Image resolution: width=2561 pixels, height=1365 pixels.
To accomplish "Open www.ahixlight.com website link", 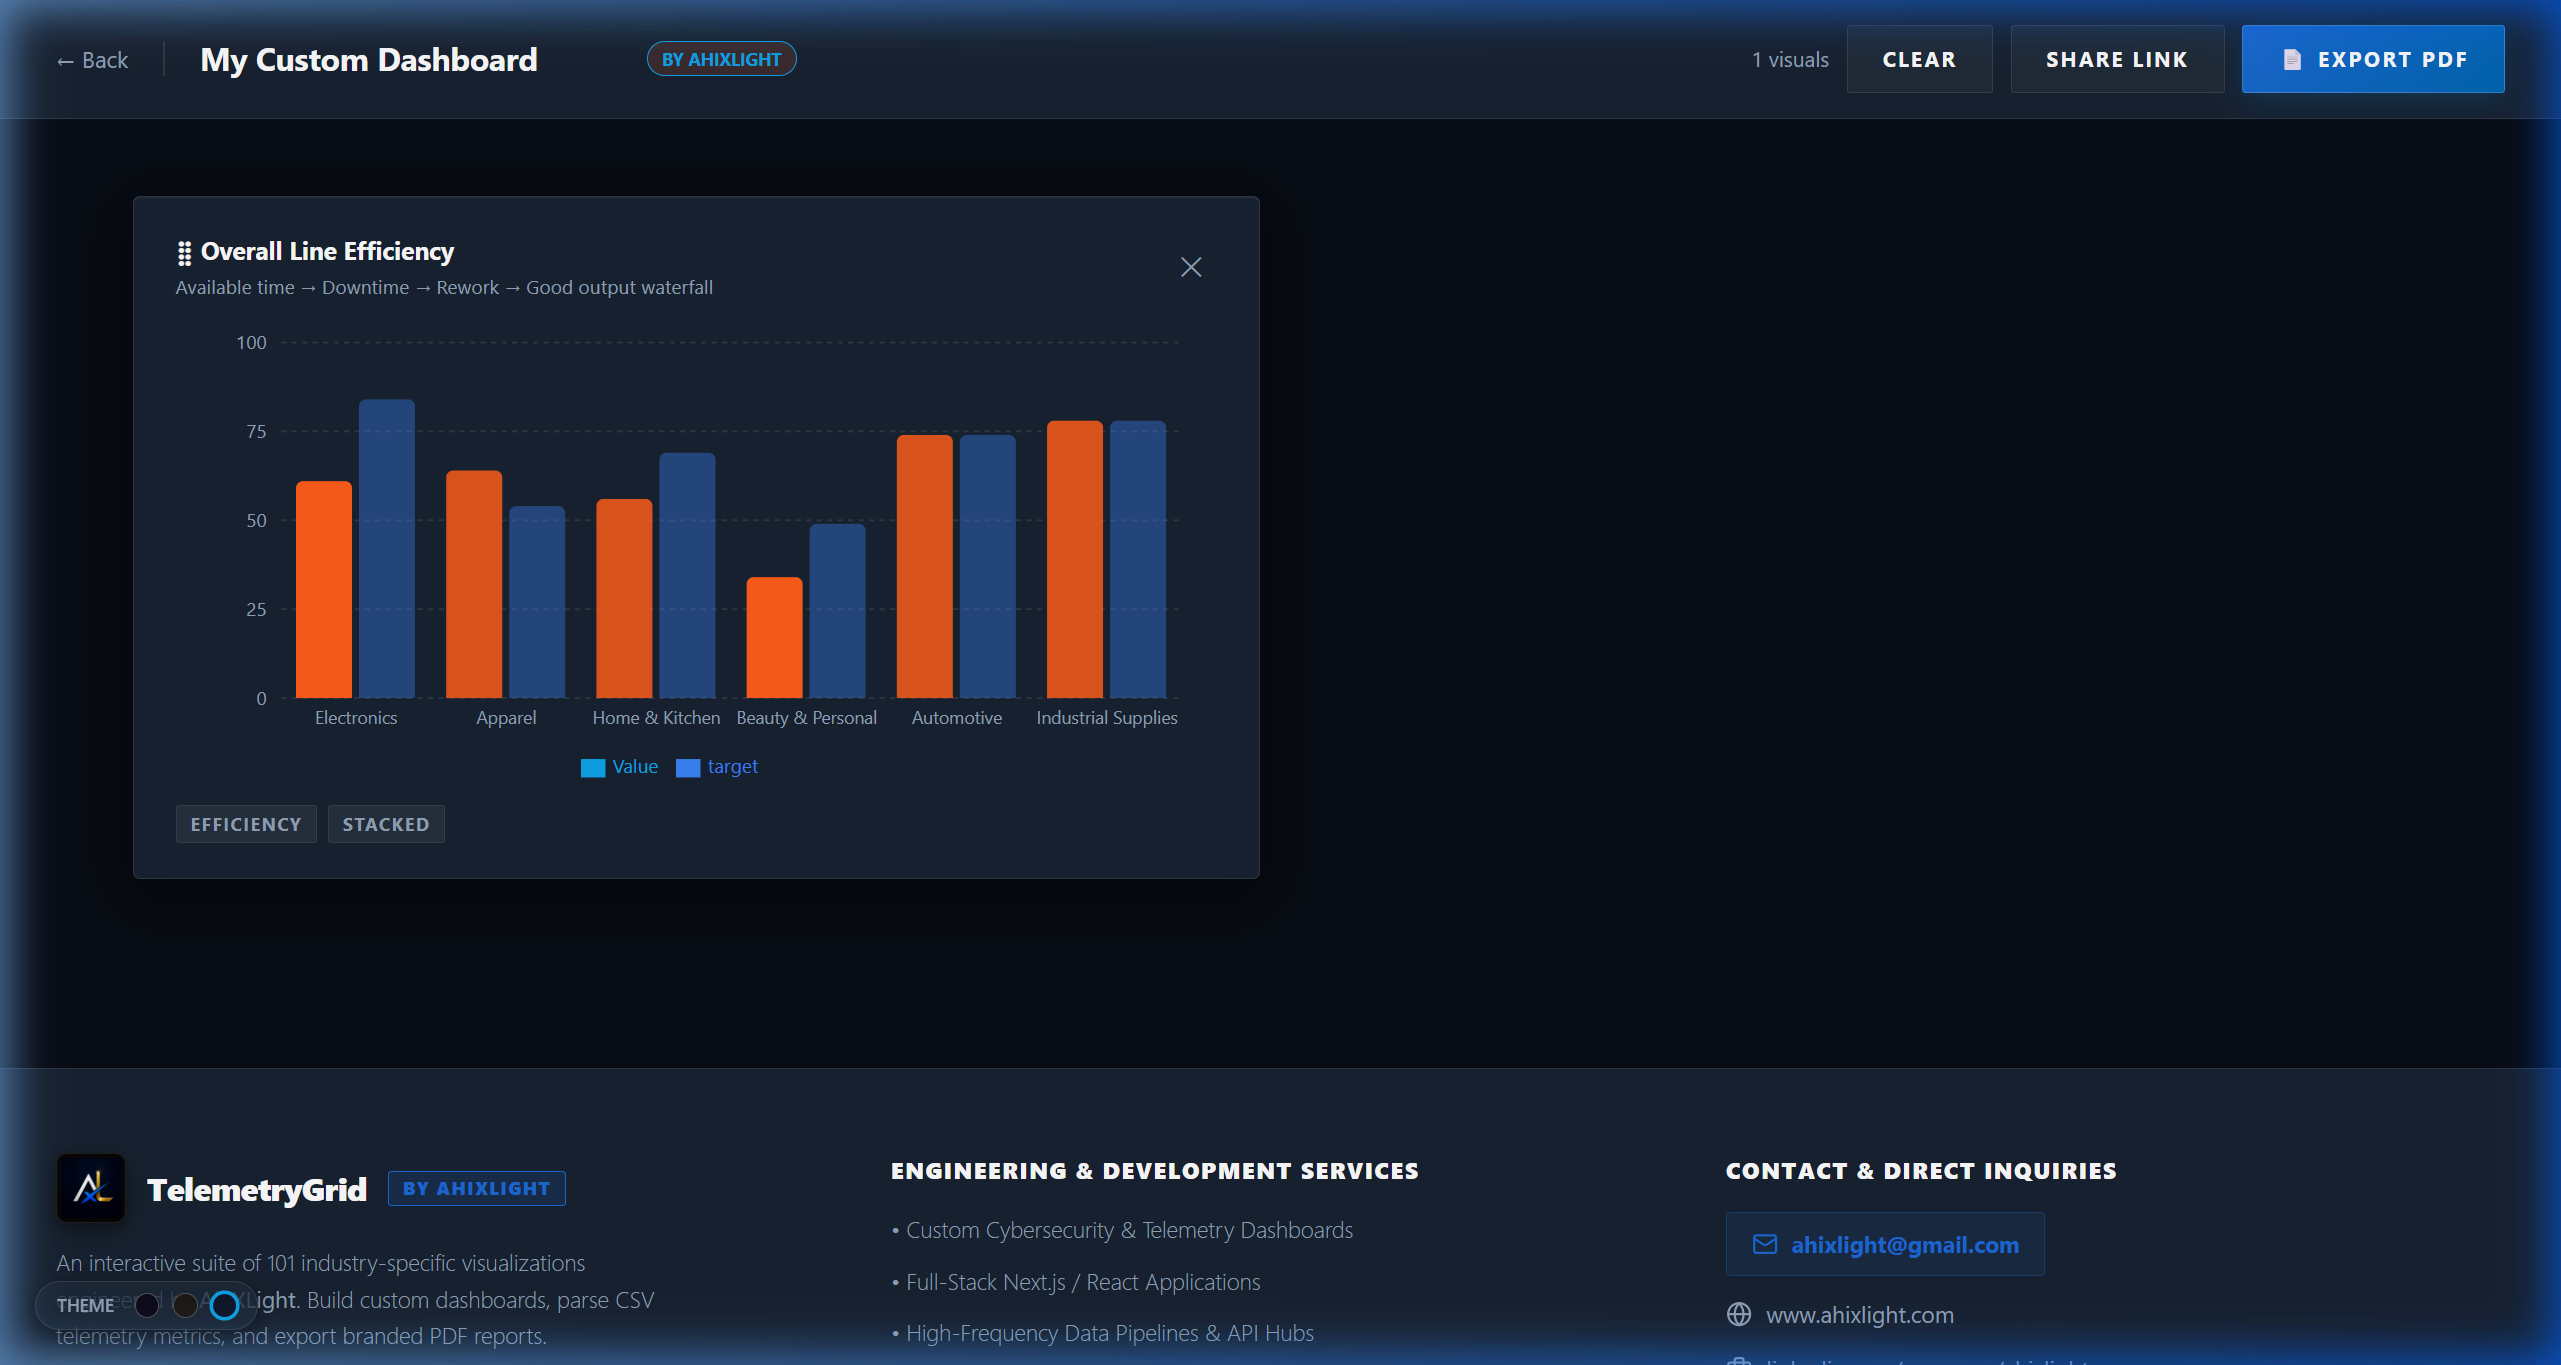I will click(x=1859, y=1315).
